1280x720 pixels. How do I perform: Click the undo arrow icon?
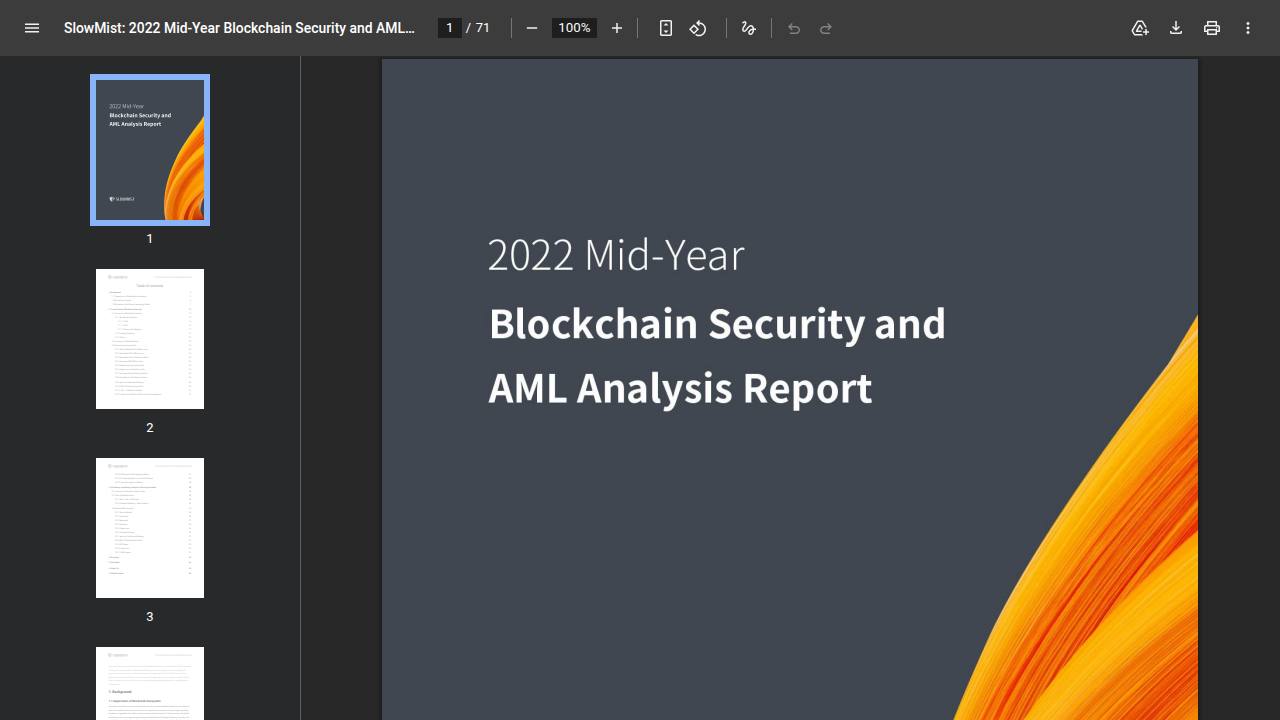click(x=794, y=28)
